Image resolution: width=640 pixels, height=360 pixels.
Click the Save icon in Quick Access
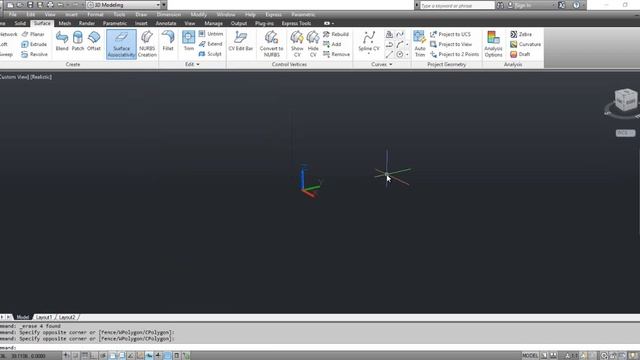[30, 5]
